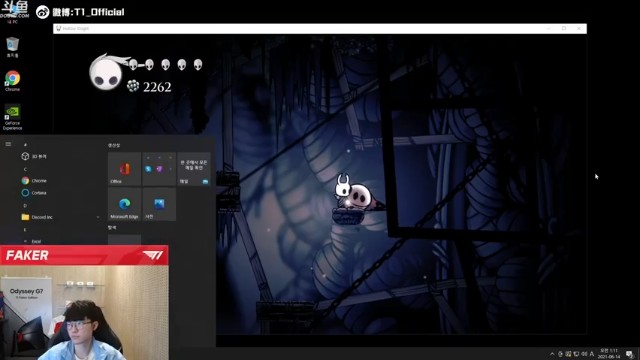Show hidden system tray icons chevron
Viewport: 640px width, 360px height.
552,354
